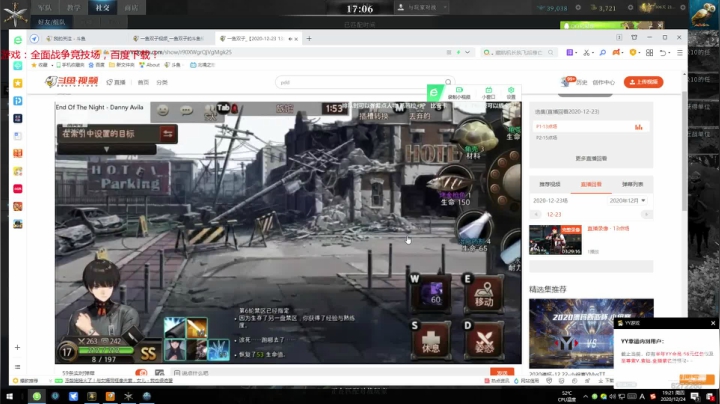720x404 pixels.
Task: Click the yellow shield security icon
Action: tap(633, 53)
